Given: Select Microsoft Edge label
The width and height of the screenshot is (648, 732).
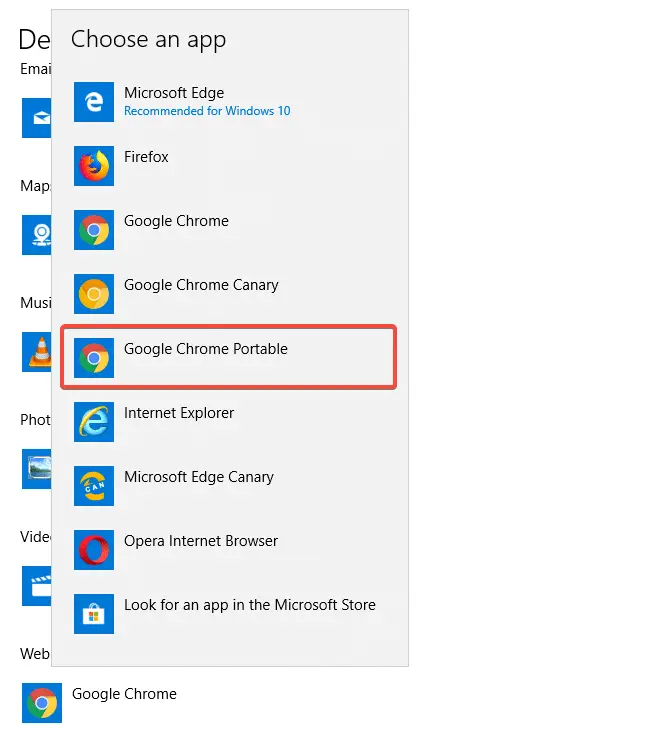Looking at the screenshot, I should pos(174,93).
